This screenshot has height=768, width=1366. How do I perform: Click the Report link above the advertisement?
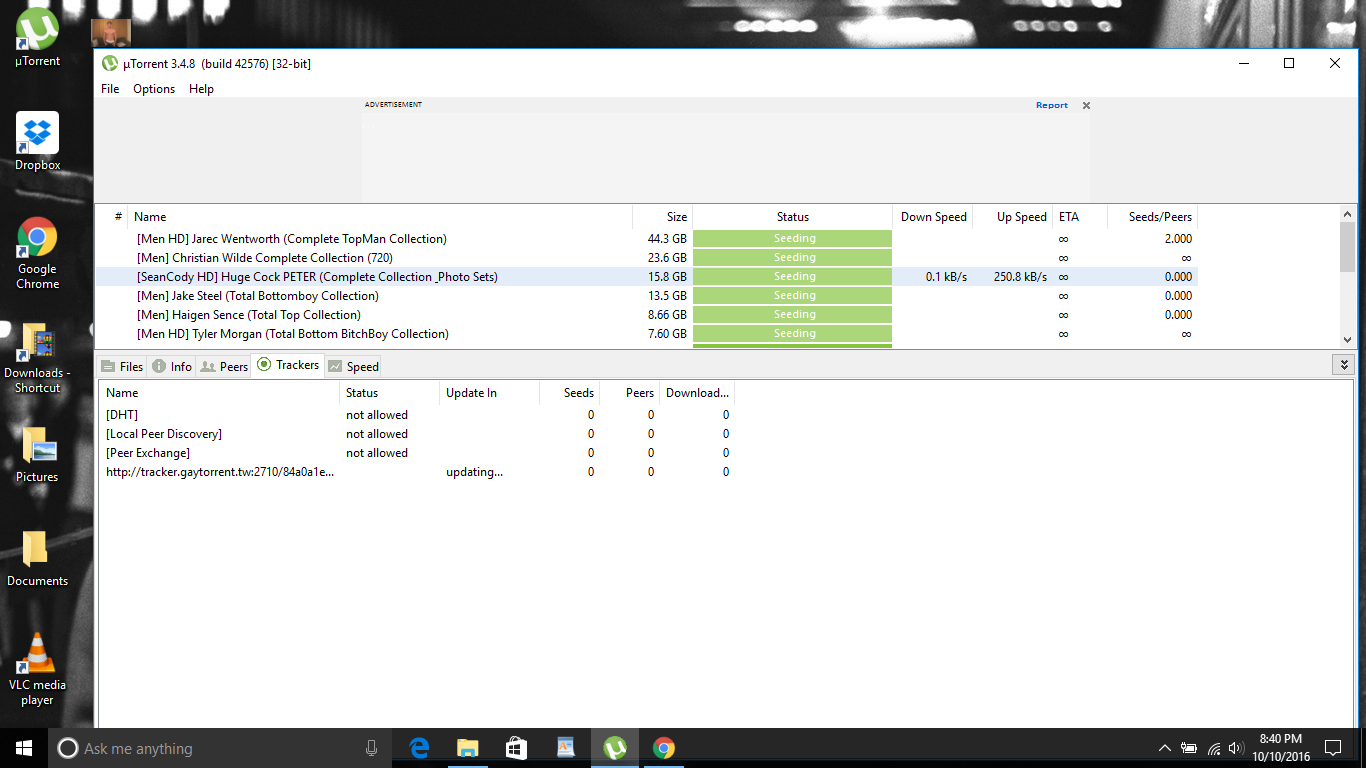coord(1051,105)
